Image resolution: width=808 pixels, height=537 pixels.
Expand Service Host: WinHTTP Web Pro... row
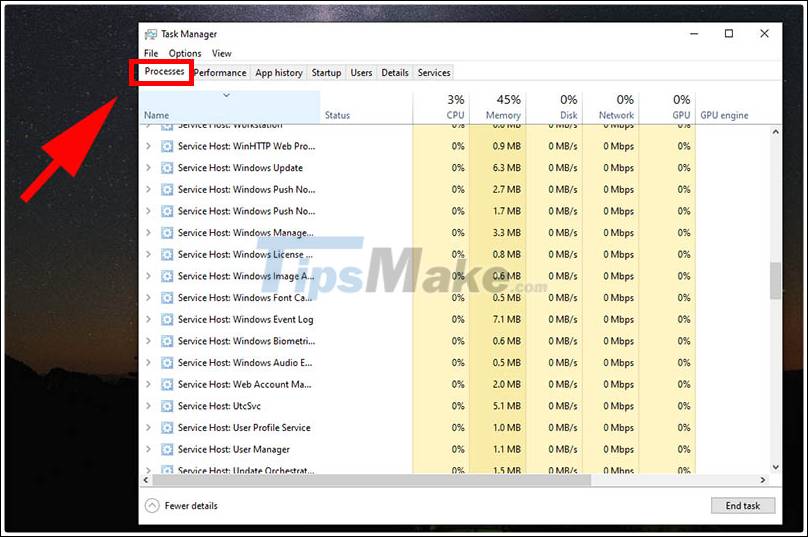coord(148,146)
